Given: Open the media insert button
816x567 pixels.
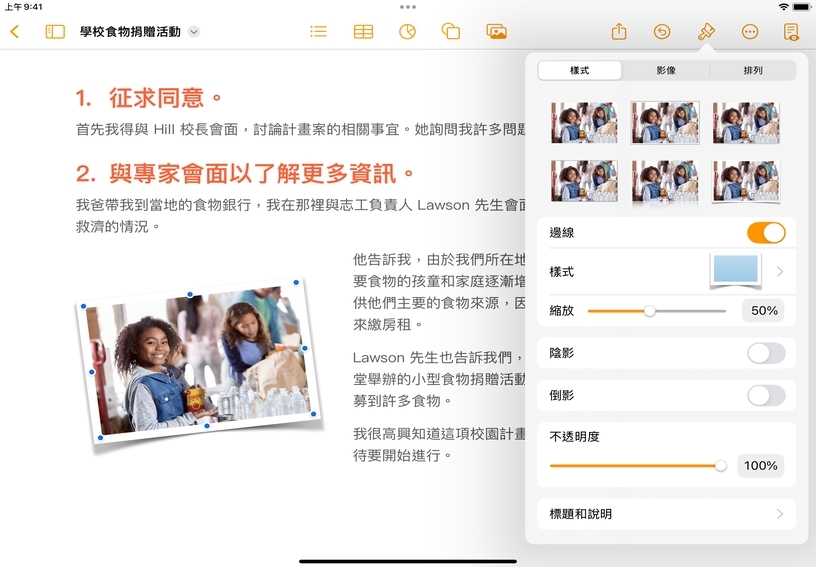Looking at the screenshot, I should tap(496, 32).
